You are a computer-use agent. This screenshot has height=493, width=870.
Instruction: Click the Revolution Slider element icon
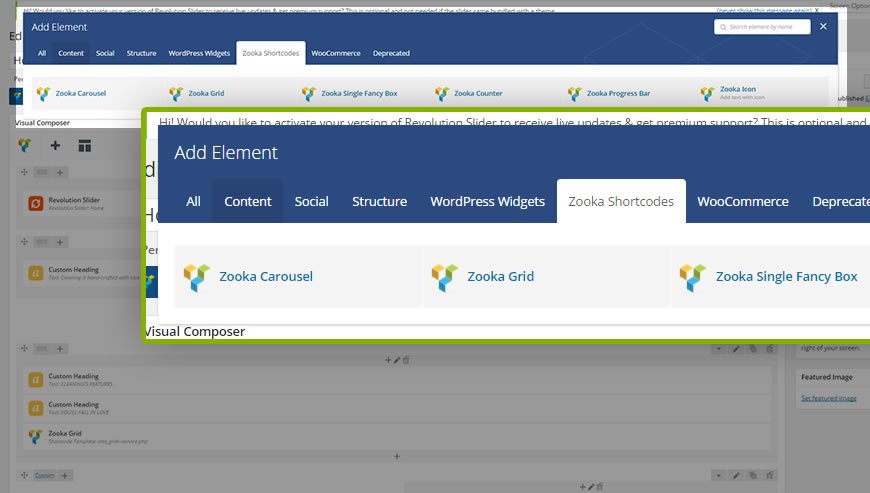point(36,204)
